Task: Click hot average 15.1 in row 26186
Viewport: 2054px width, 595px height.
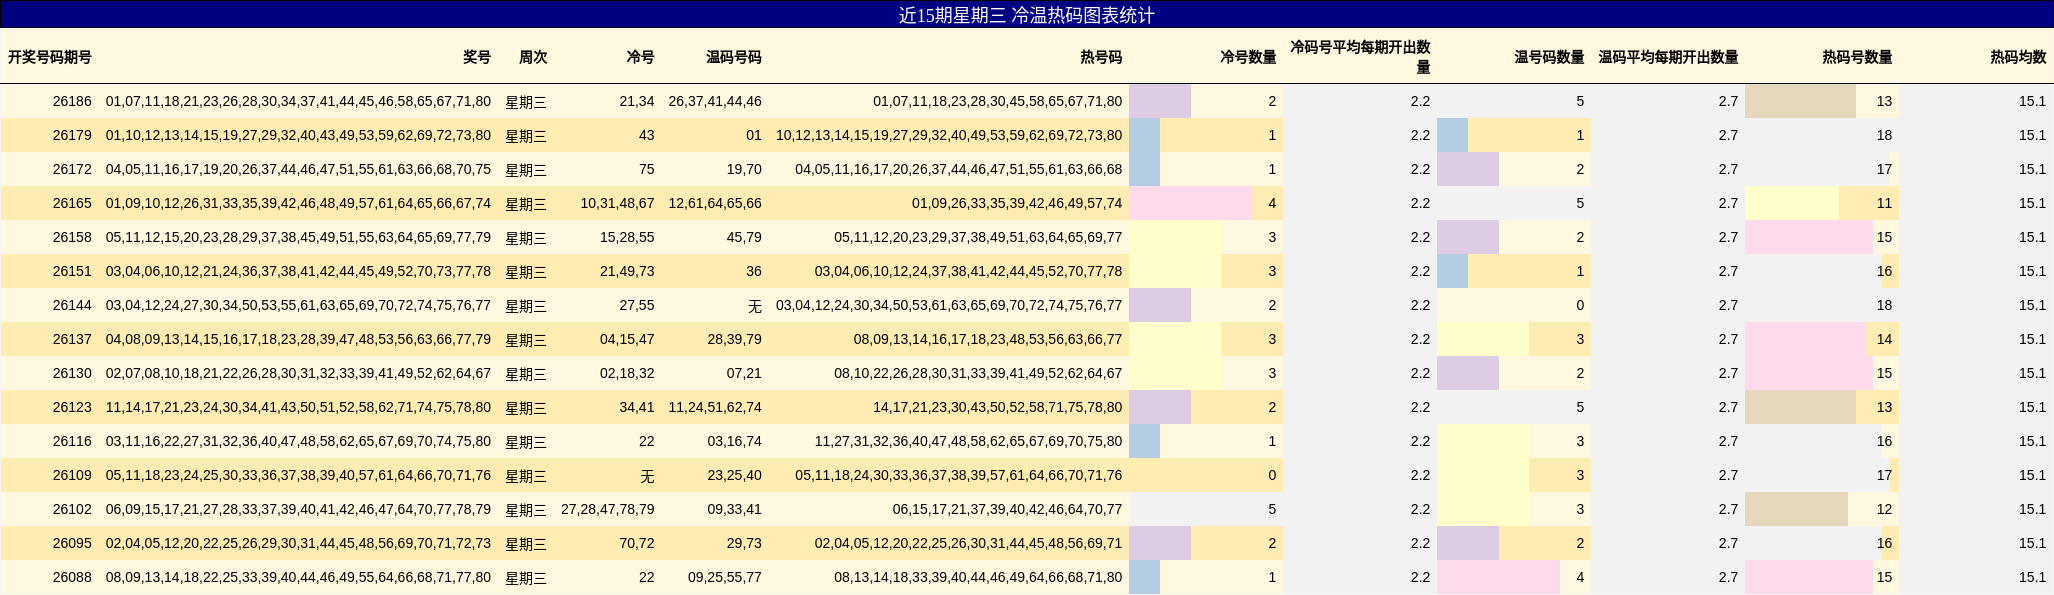Action: tap(2032, 101)
